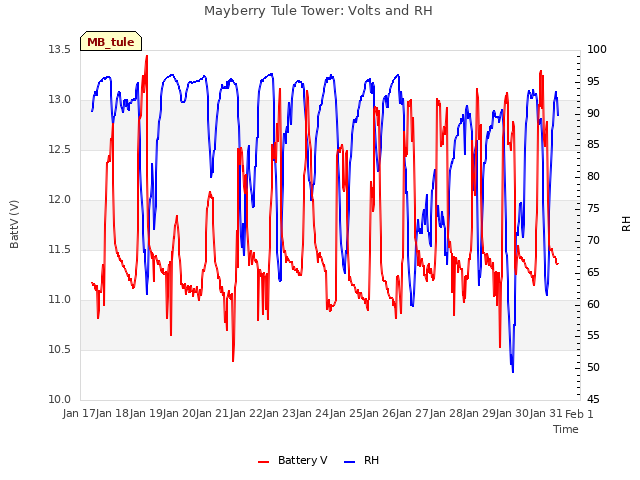
Task: Click the 10.5 left axis value
Action: pyautogui.click(x=60, y=349)
